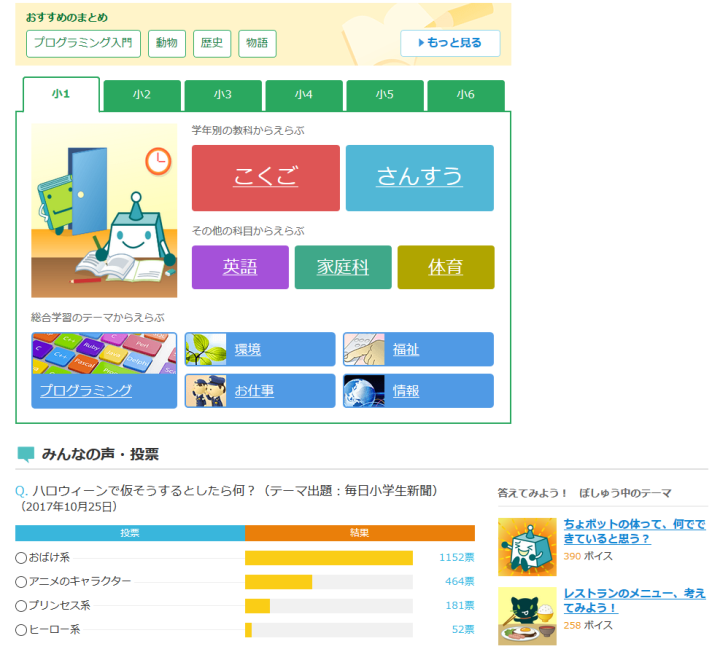Switch to the 小3 grade tab
The image size is (720, 649).
pyautogui.click(x=222, y=95)
